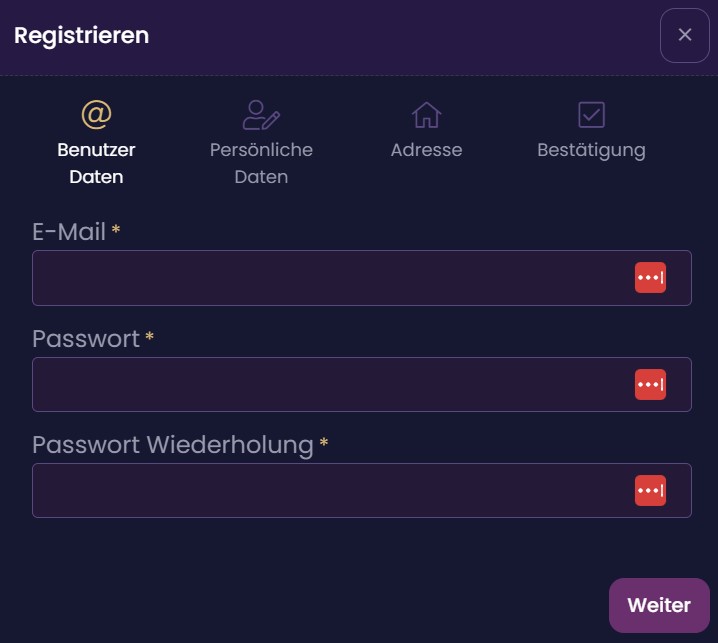Focus the E-Mail input field

click(362, 278)
